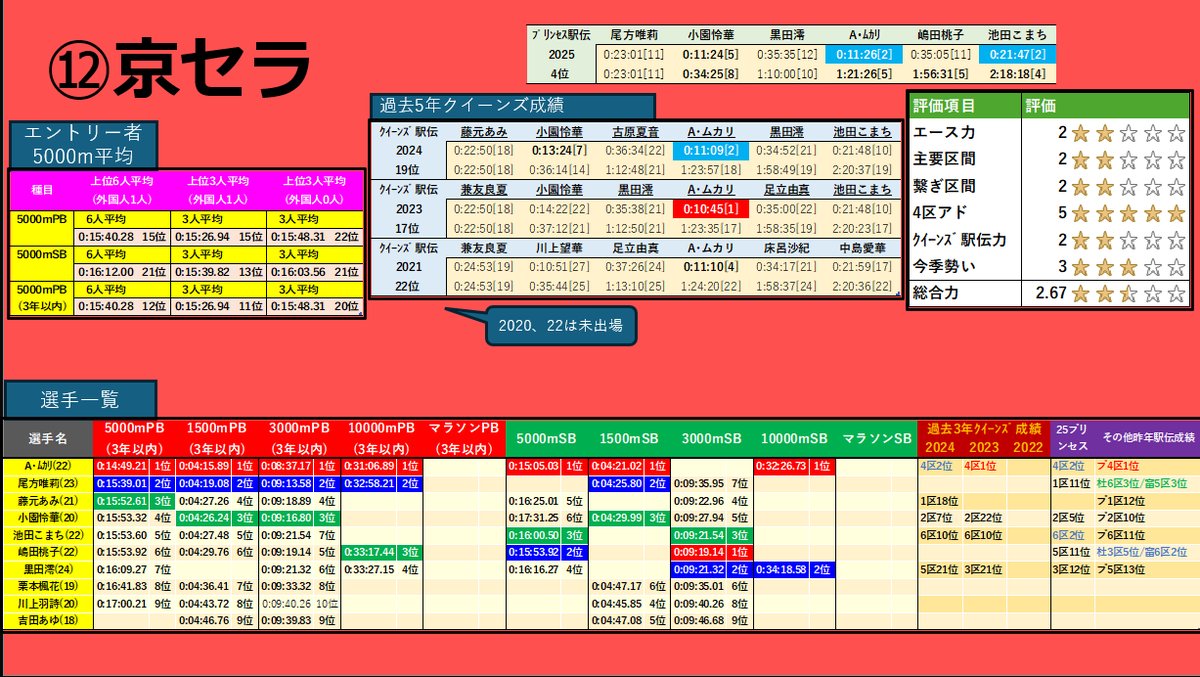Click the green 0:15:52.61 cell
The width and height of the screenshot is (1200, 677).
122,500
